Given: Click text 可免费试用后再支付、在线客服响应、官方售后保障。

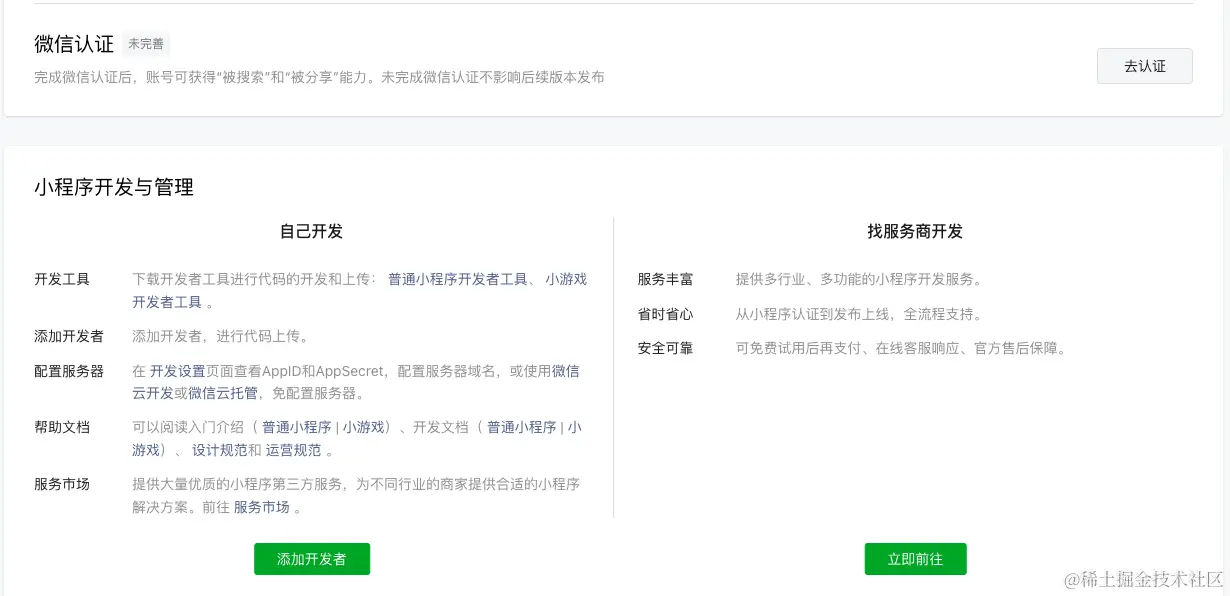Looking at the screenshot, I should tap(904, 349).
